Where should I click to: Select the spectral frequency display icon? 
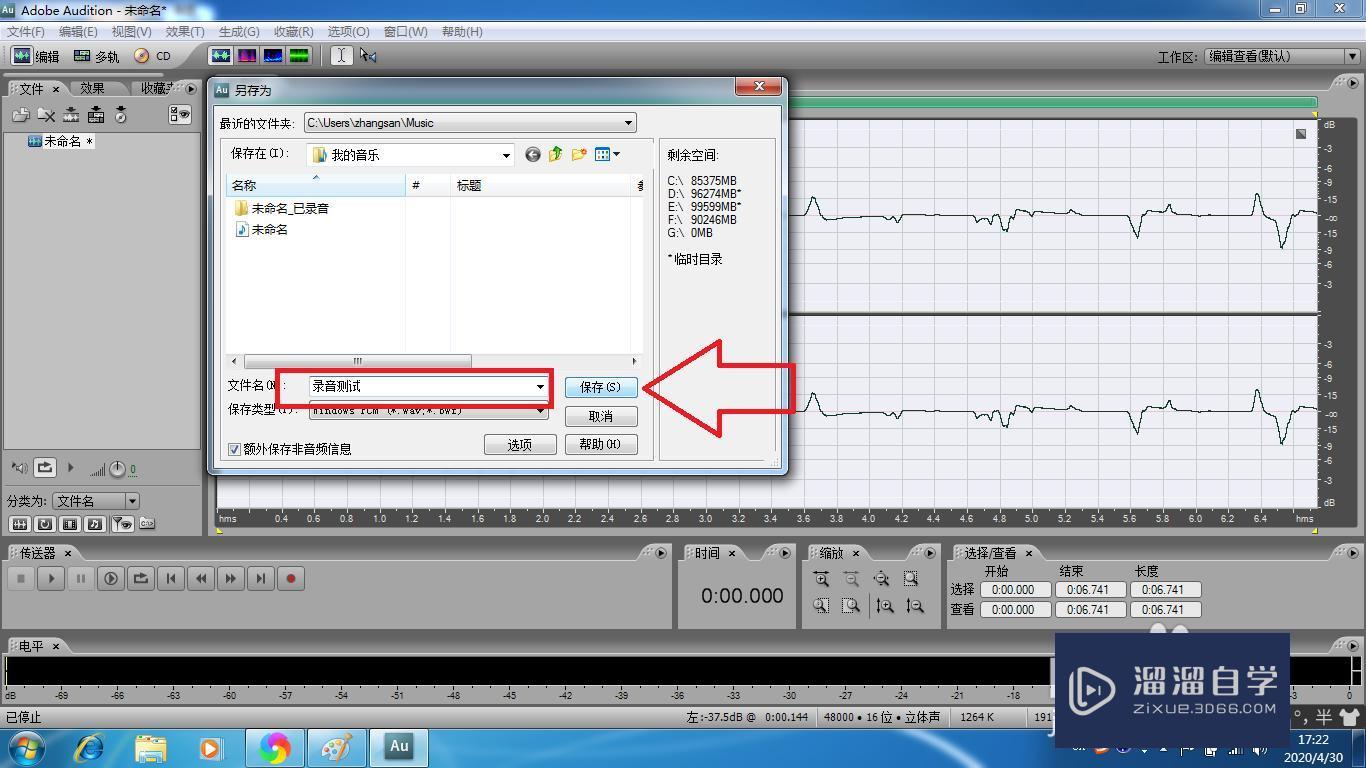click(246, 56)
